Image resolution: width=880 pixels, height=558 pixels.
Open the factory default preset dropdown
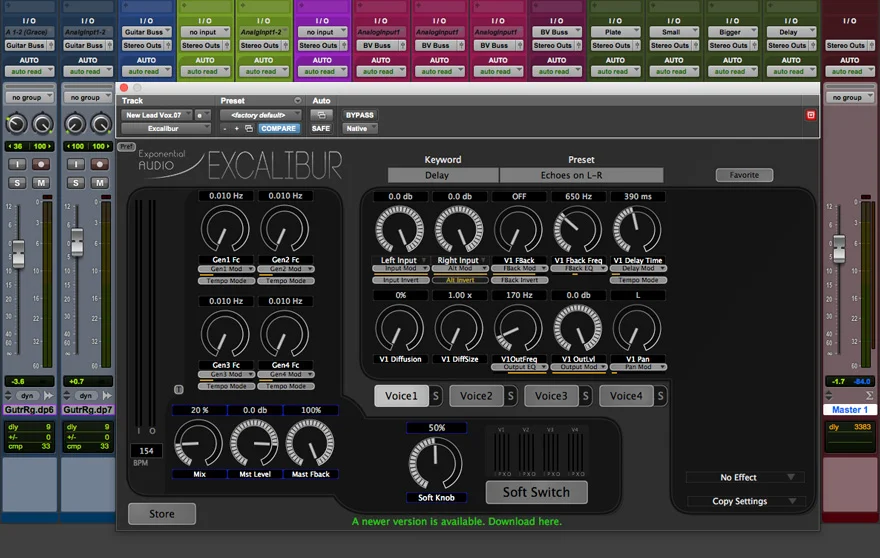[260, 115]
